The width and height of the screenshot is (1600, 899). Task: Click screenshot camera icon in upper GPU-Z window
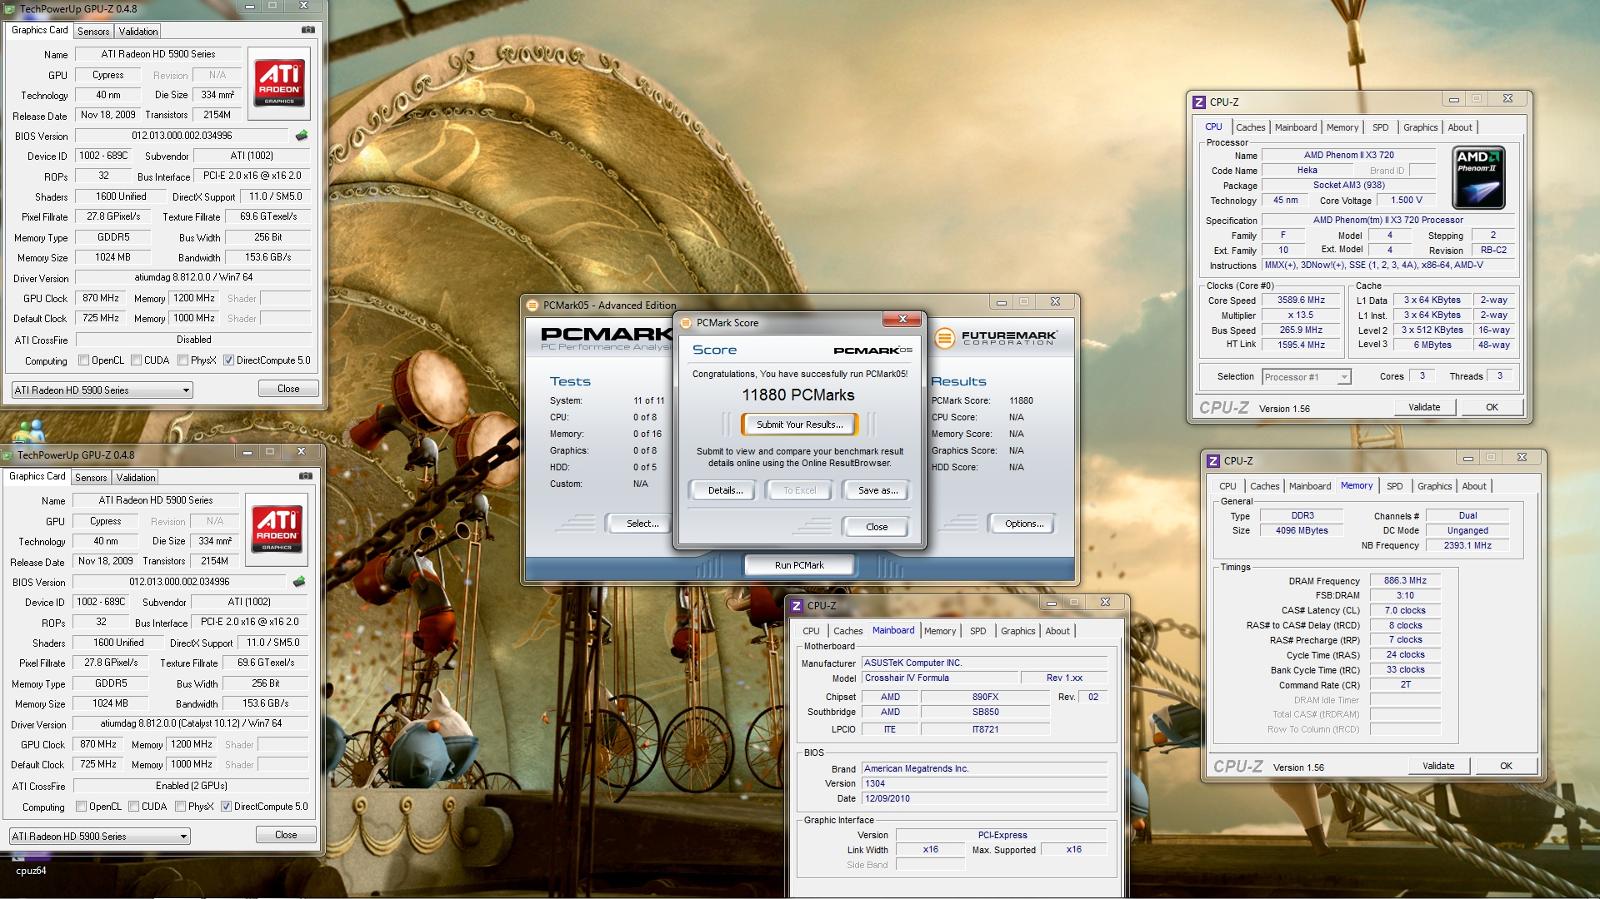[308, 30]
